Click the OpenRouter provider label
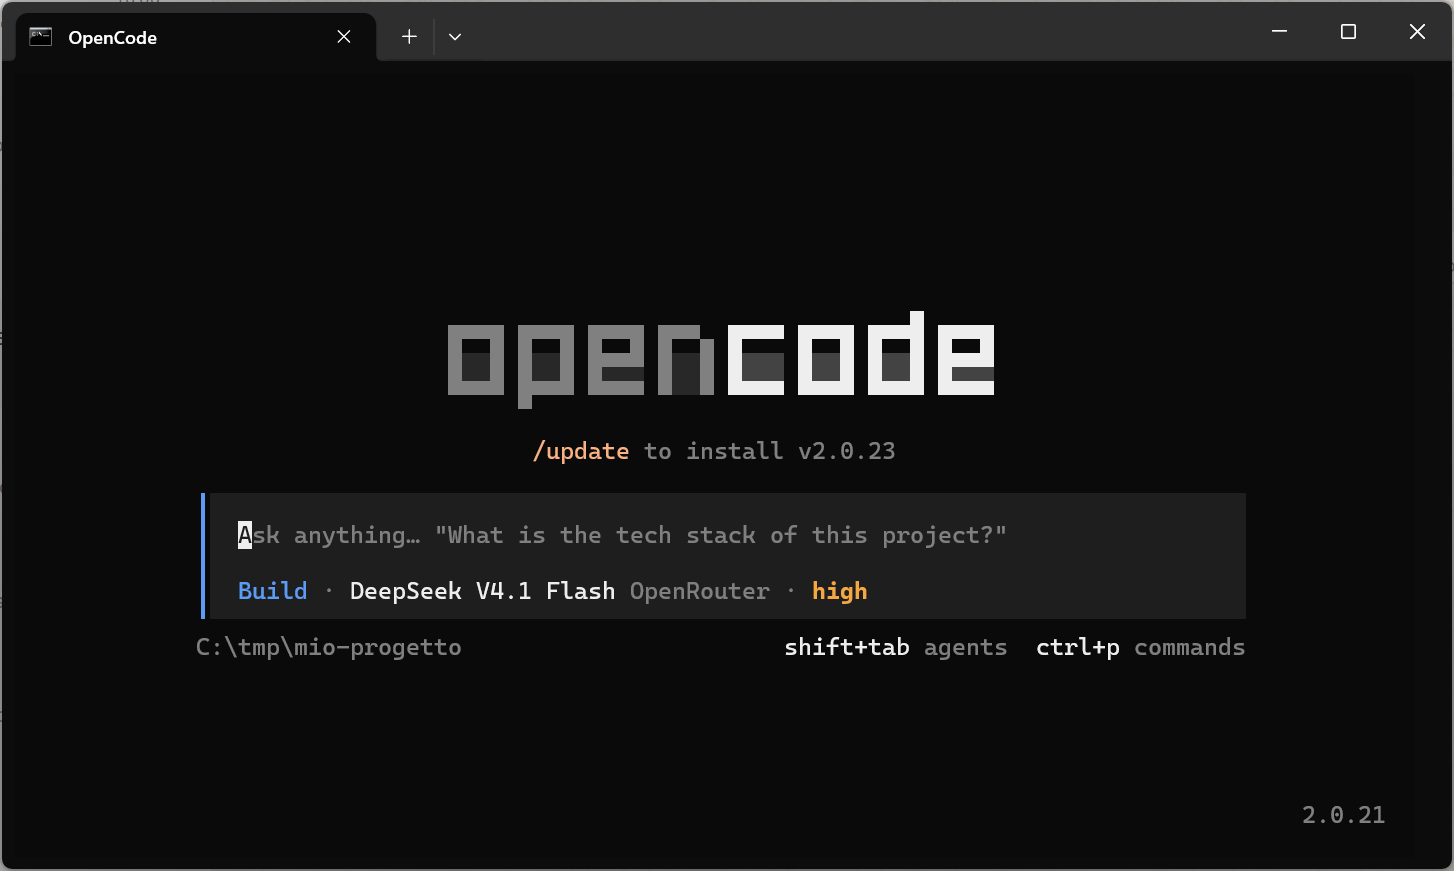This screenshot has width=1454, height=871. pyautogui.click(x=700, y=591)
